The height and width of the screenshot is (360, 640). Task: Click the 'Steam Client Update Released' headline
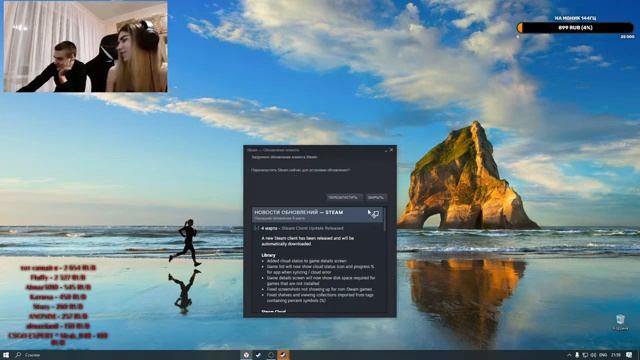[313, 229]
